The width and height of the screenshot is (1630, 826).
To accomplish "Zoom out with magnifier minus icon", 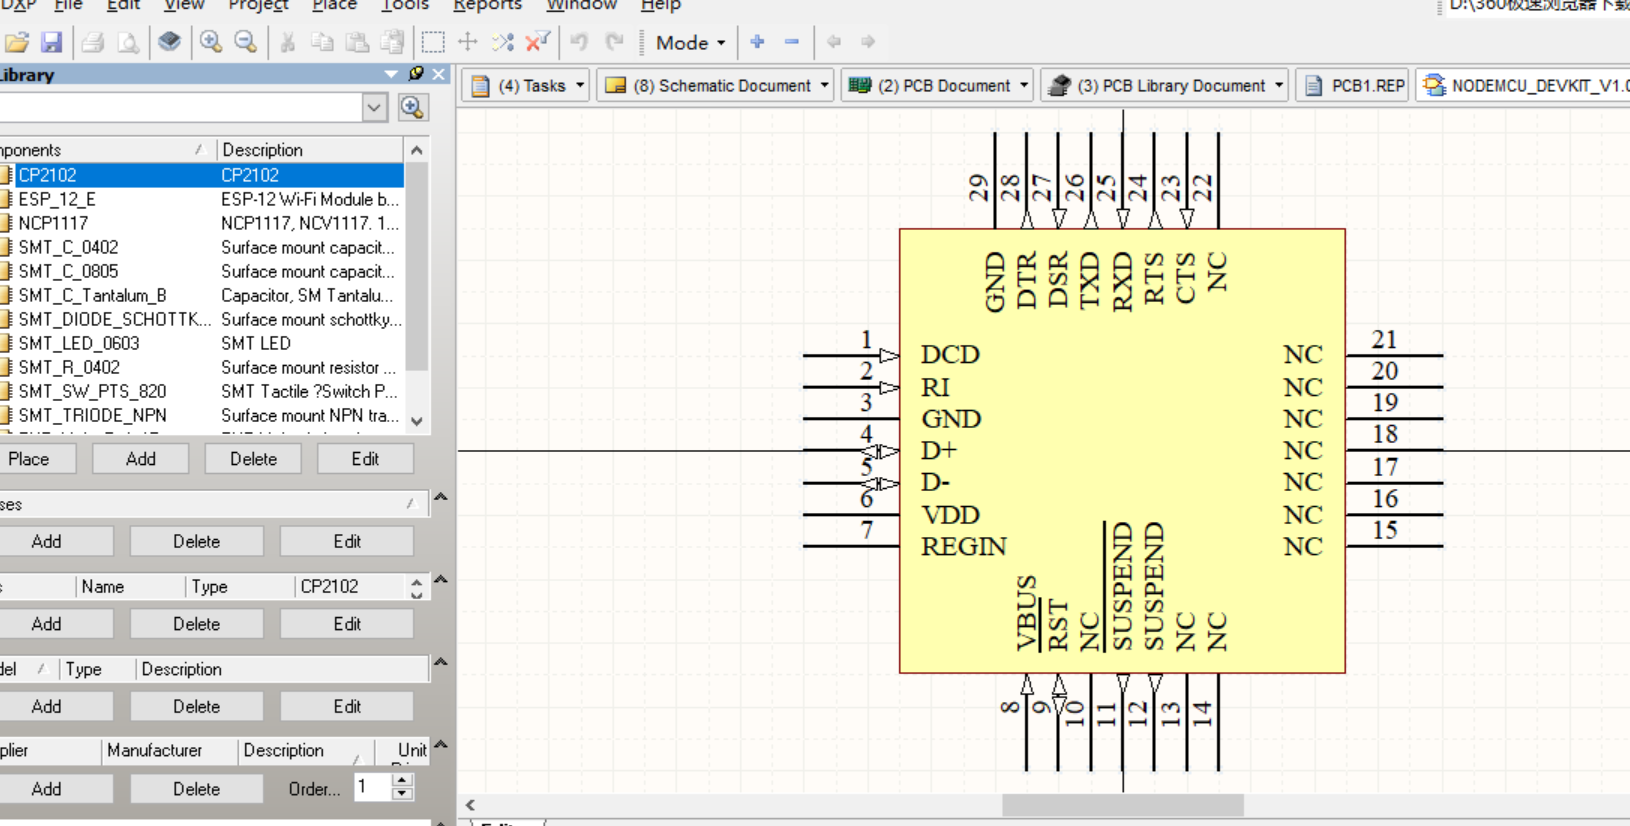I will point(245,42).
